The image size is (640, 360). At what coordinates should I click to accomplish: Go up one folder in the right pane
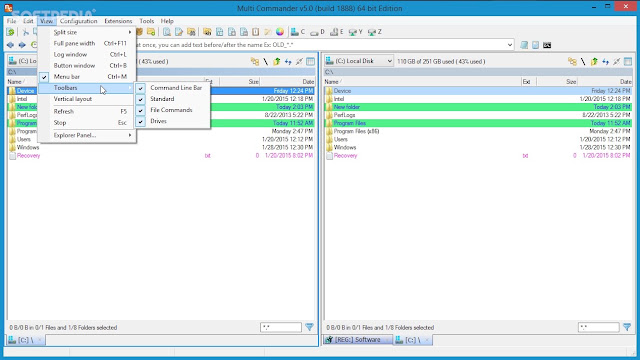point(594,62)
